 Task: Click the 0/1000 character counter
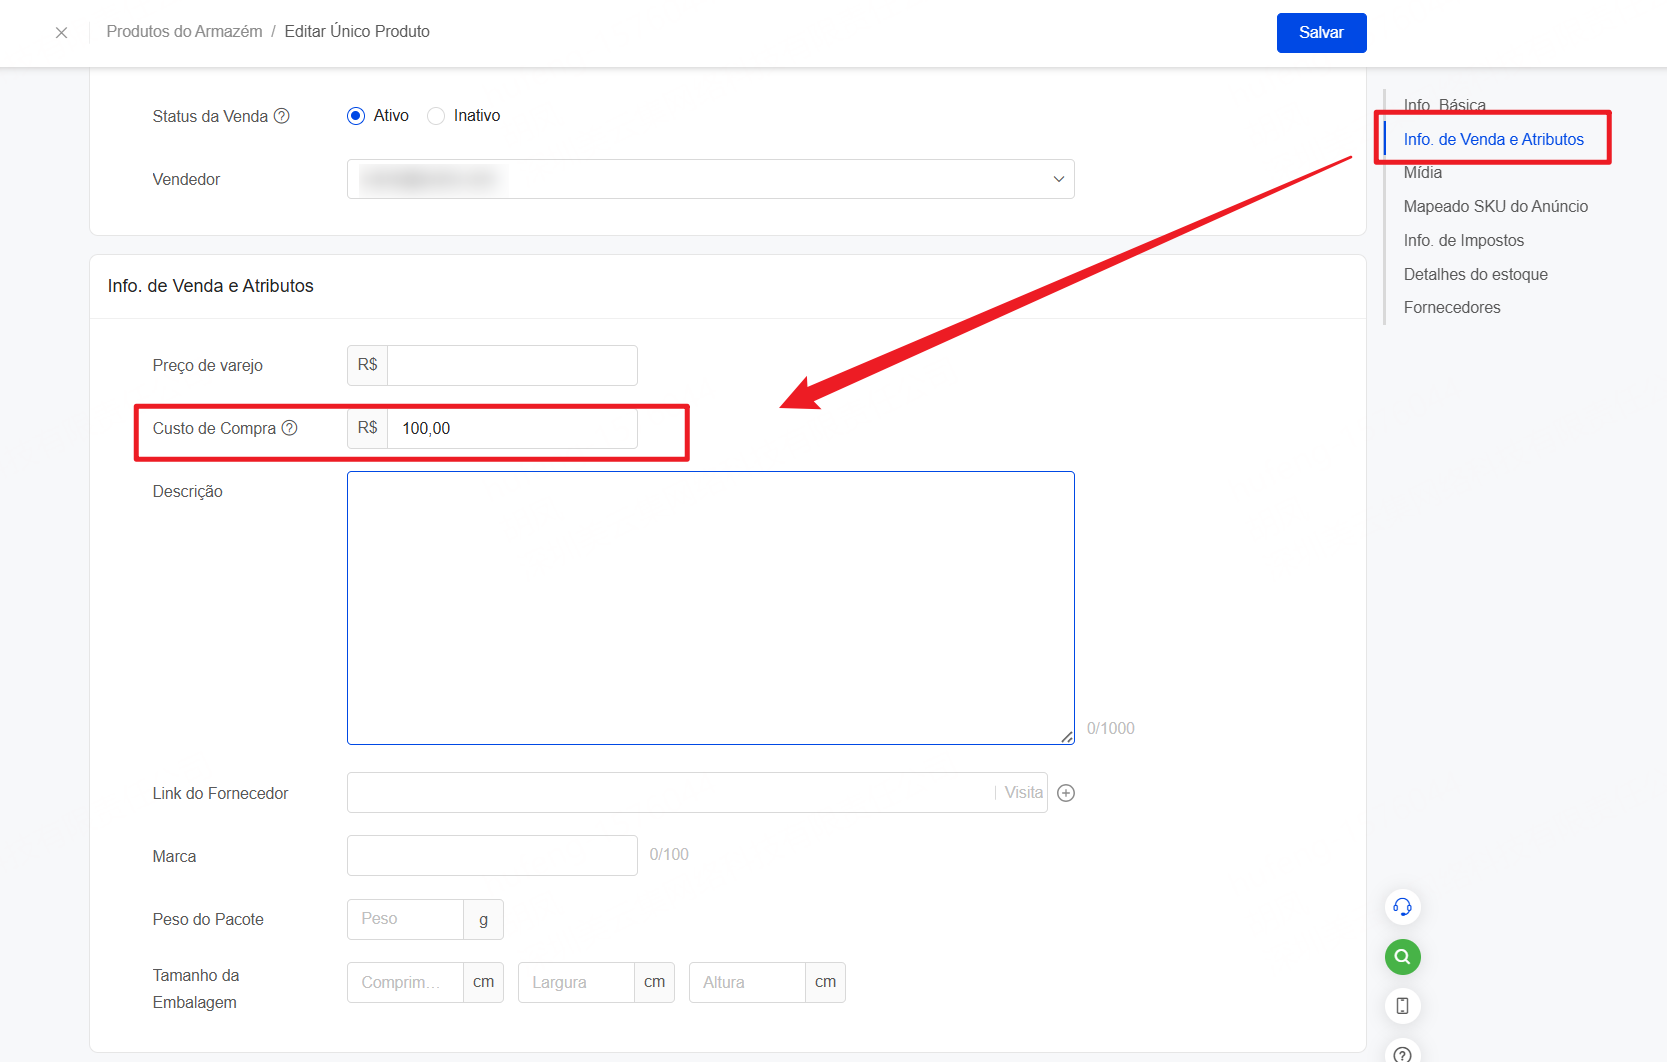(1110, 728)
